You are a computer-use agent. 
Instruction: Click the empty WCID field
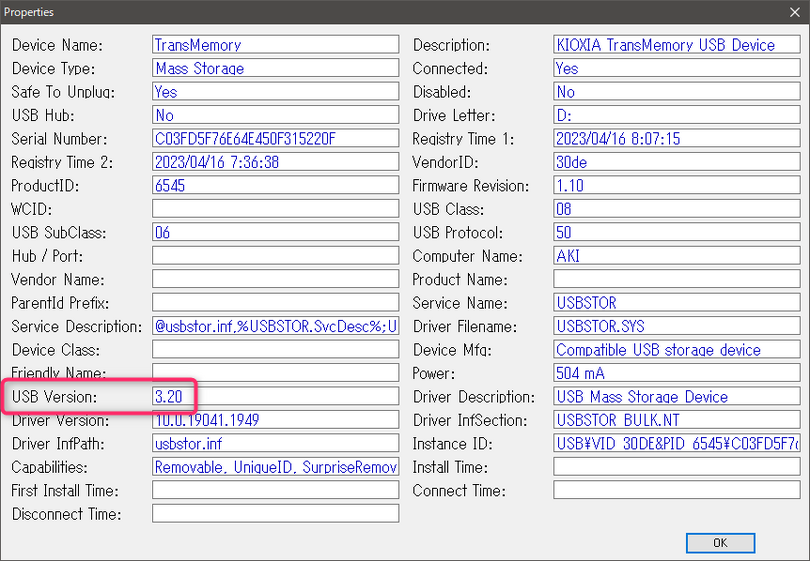pyautogui.click(x=275, y=209)
